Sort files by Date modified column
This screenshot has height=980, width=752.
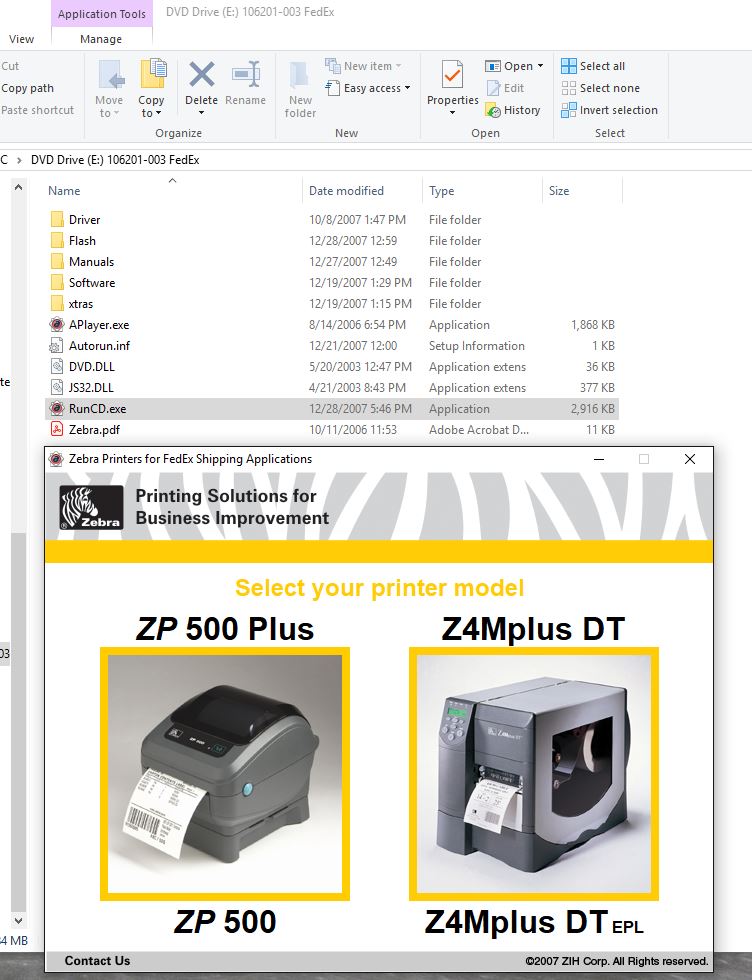(x=346, y=191)
